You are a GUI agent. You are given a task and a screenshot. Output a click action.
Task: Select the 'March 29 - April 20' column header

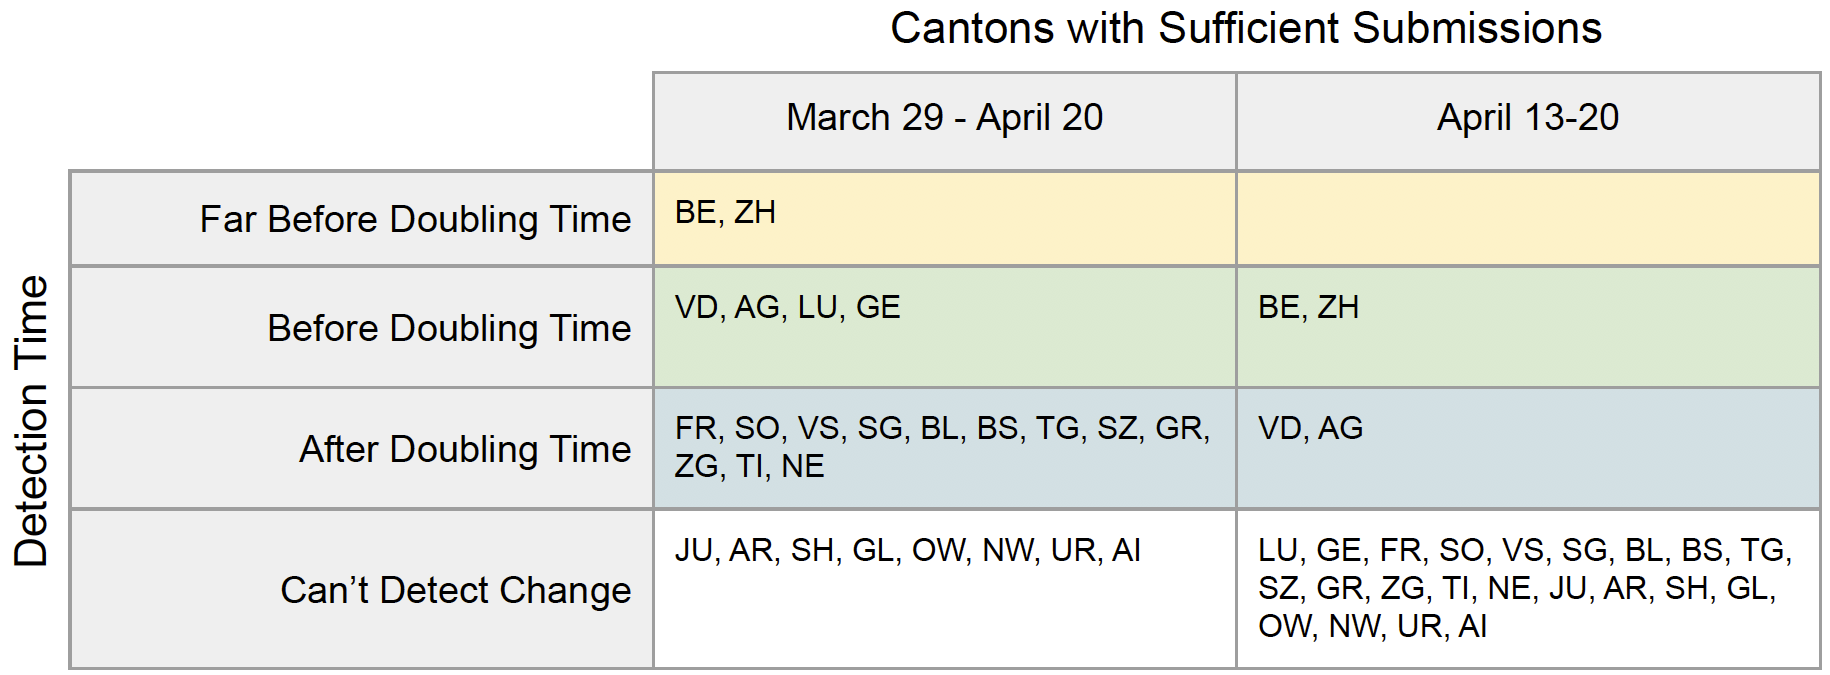coord(944,118)
